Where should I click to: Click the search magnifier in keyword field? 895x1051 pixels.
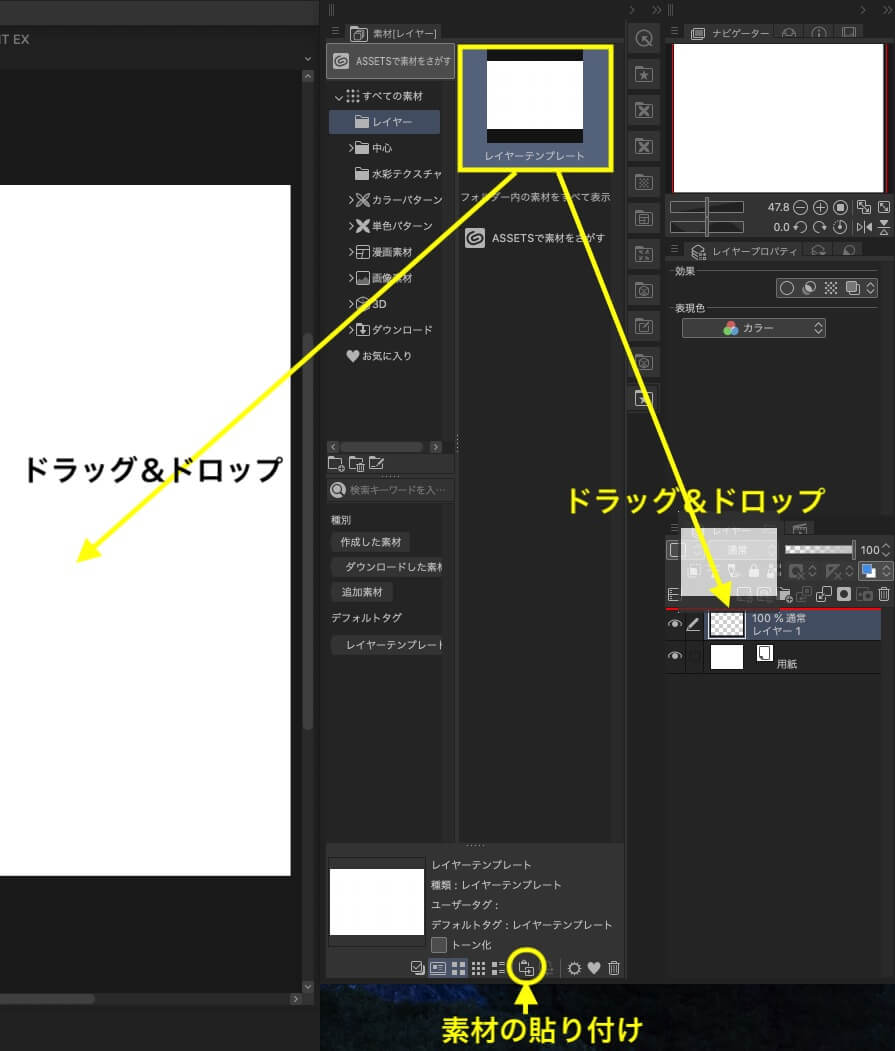[340, 489]
